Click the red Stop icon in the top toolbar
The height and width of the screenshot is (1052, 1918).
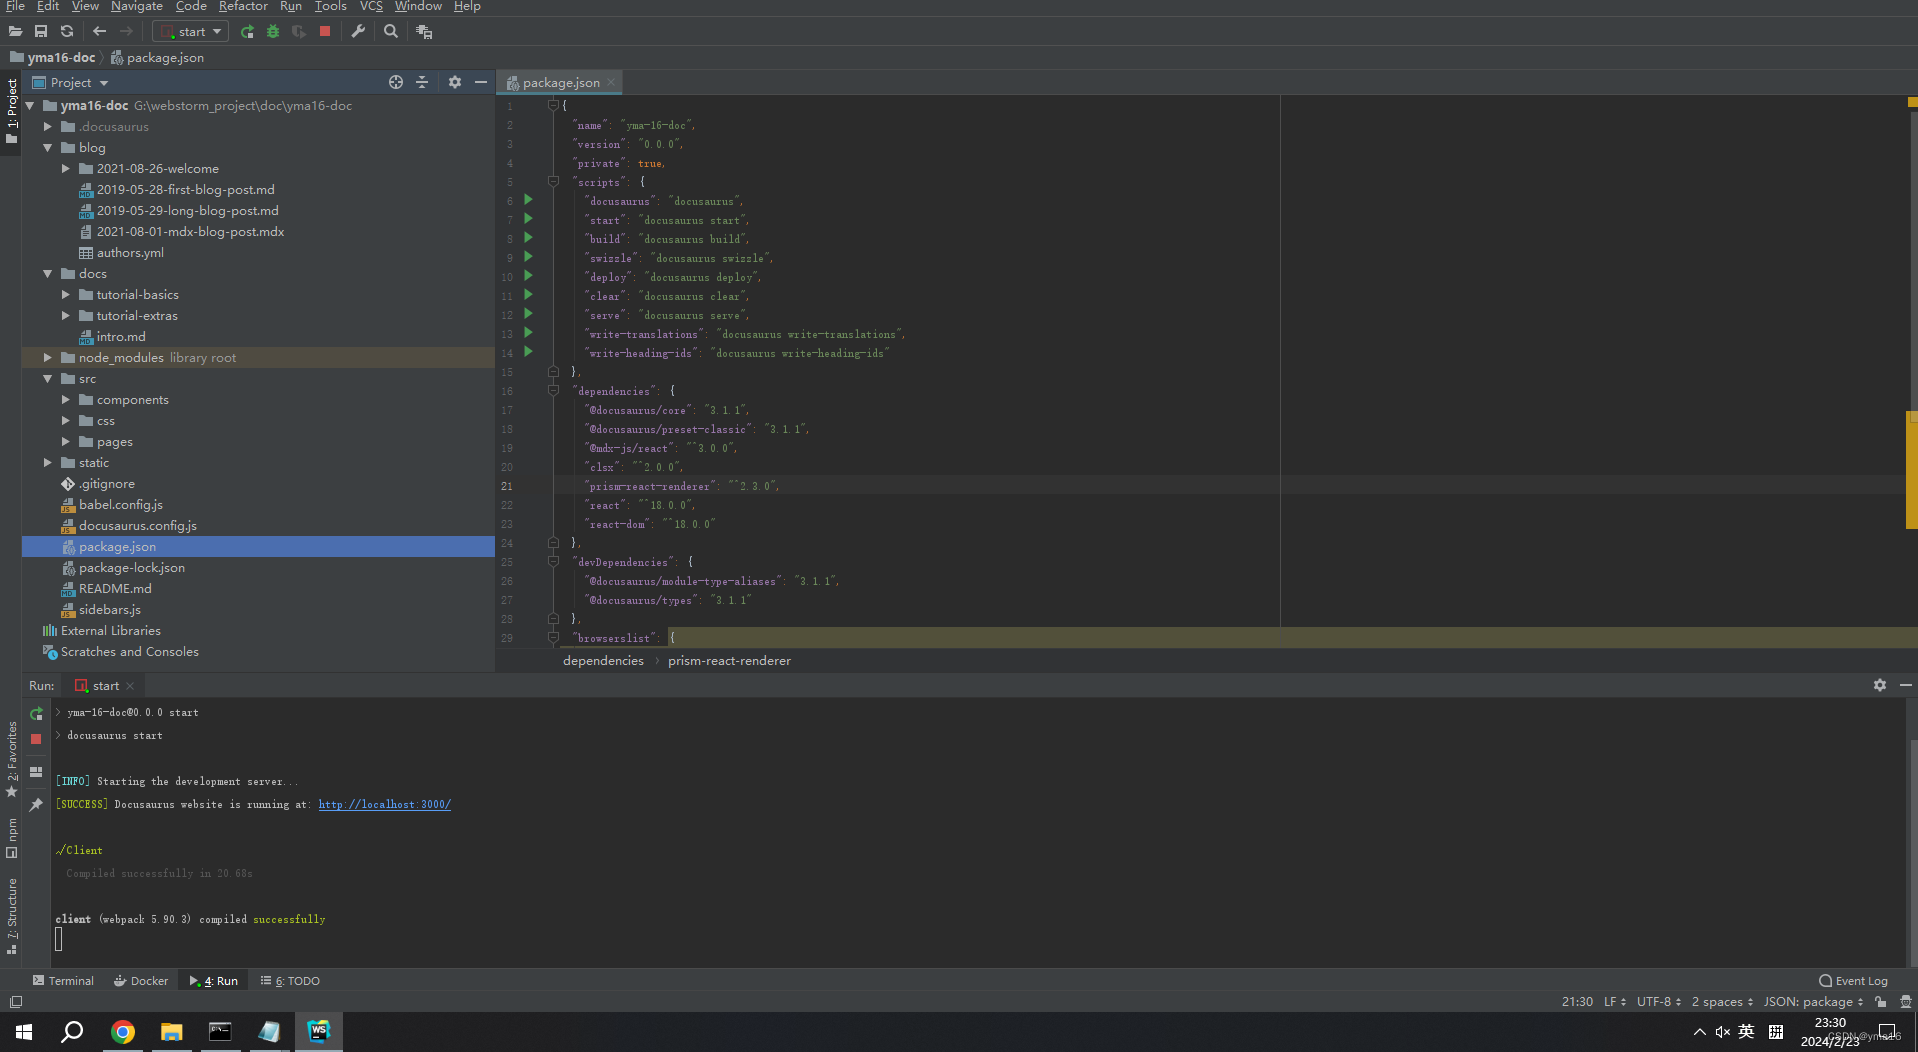[325, 32]
